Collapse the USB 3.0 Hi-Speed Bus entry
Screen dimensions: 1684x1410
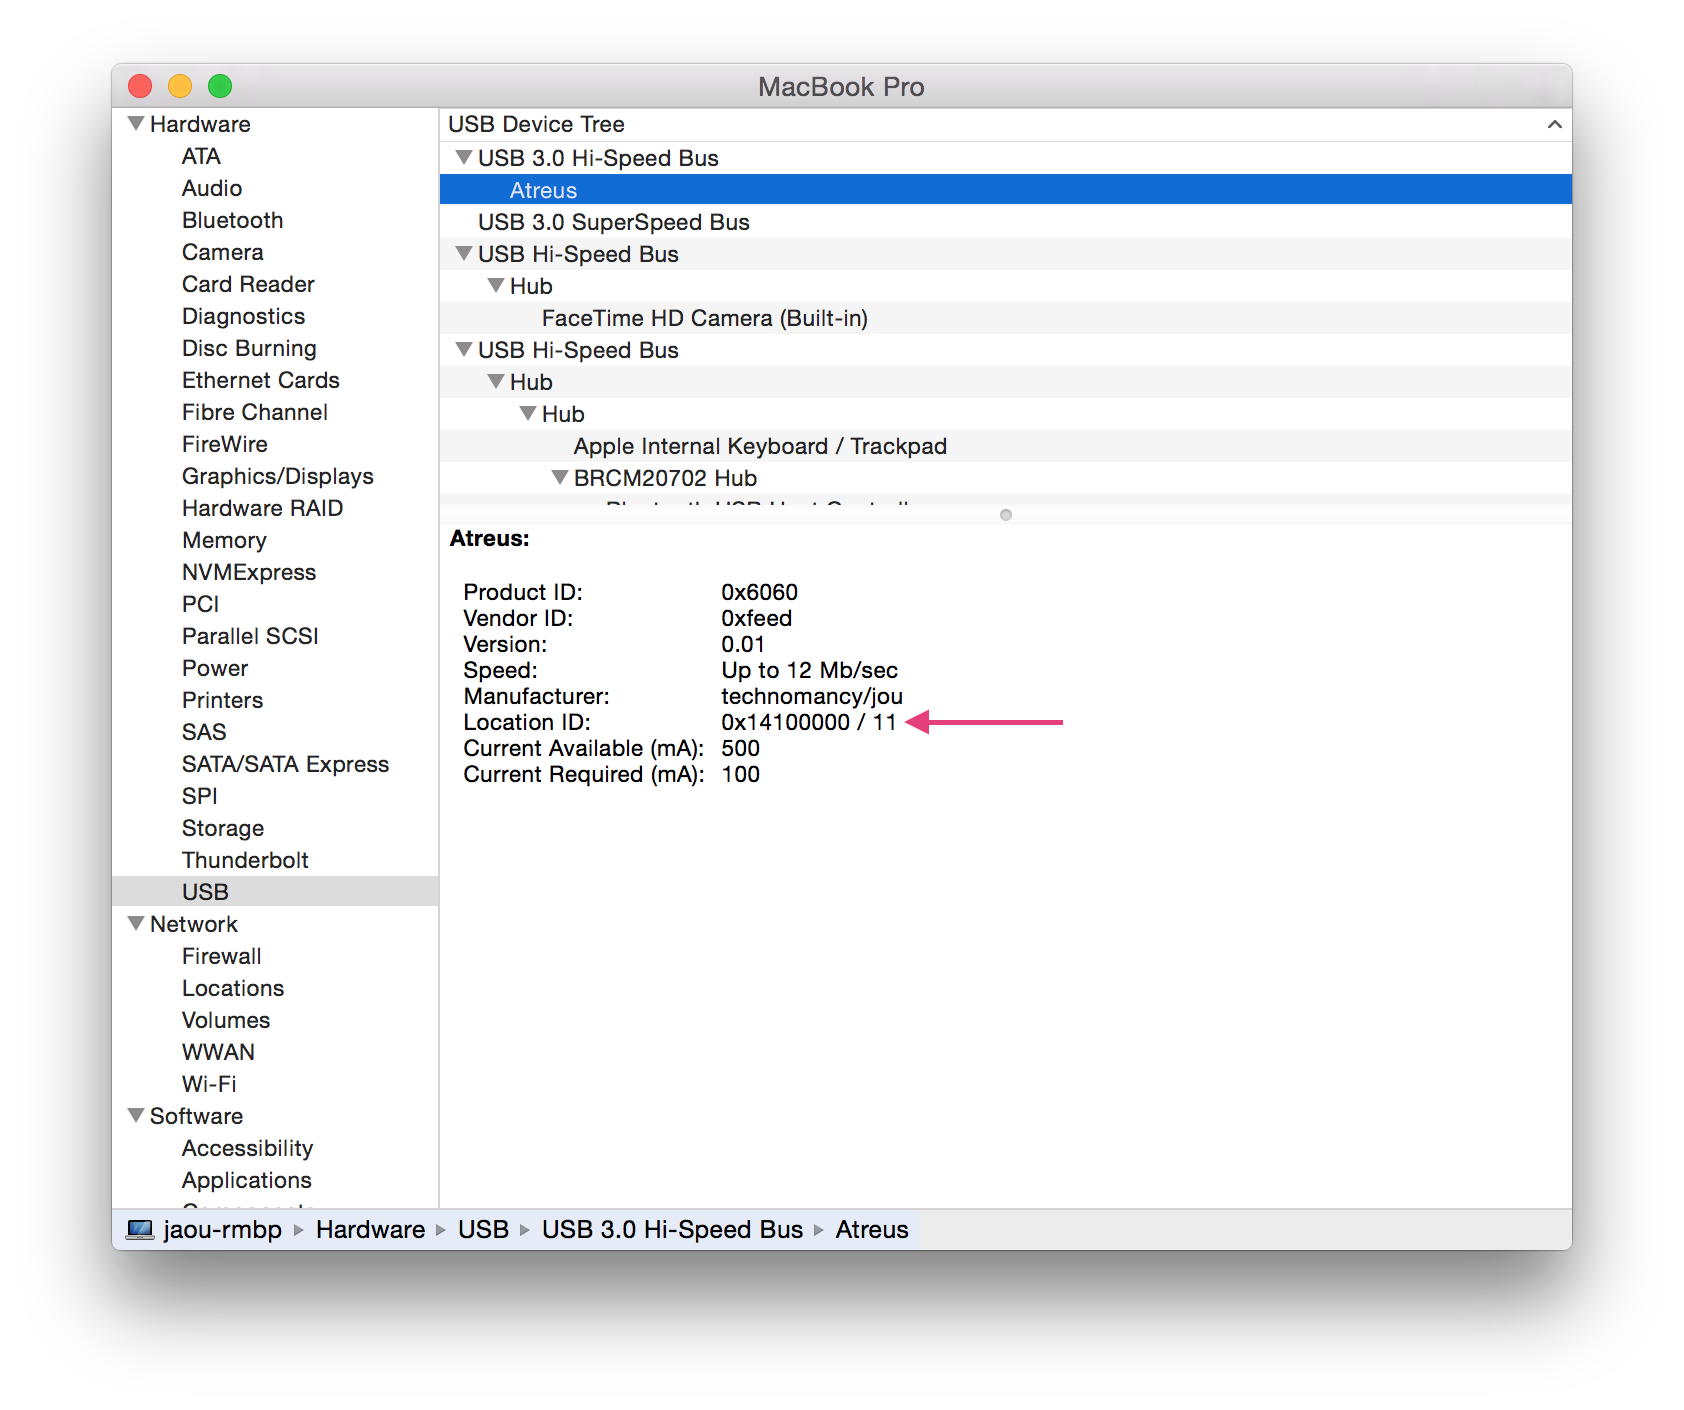click(x=463, y=157)
